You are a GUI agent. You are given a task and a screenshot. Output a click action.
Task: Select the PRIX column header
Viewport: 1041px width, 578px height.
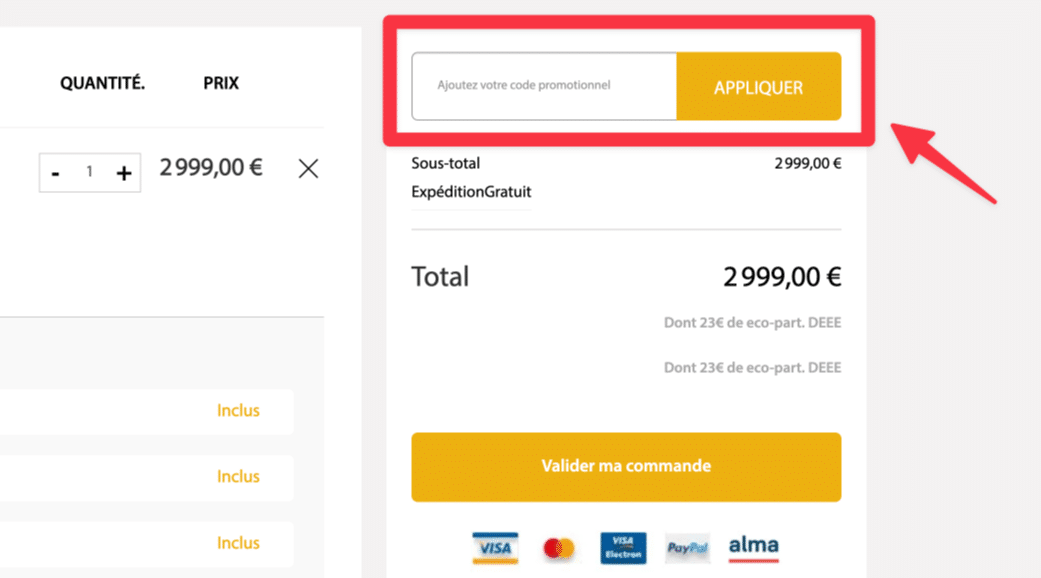pyautogui.click(x=220, y=83)
